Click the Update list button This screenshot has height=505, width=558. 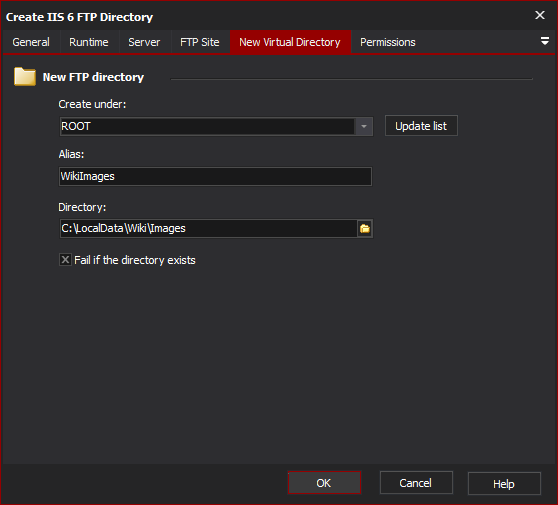tap(421, 126)
